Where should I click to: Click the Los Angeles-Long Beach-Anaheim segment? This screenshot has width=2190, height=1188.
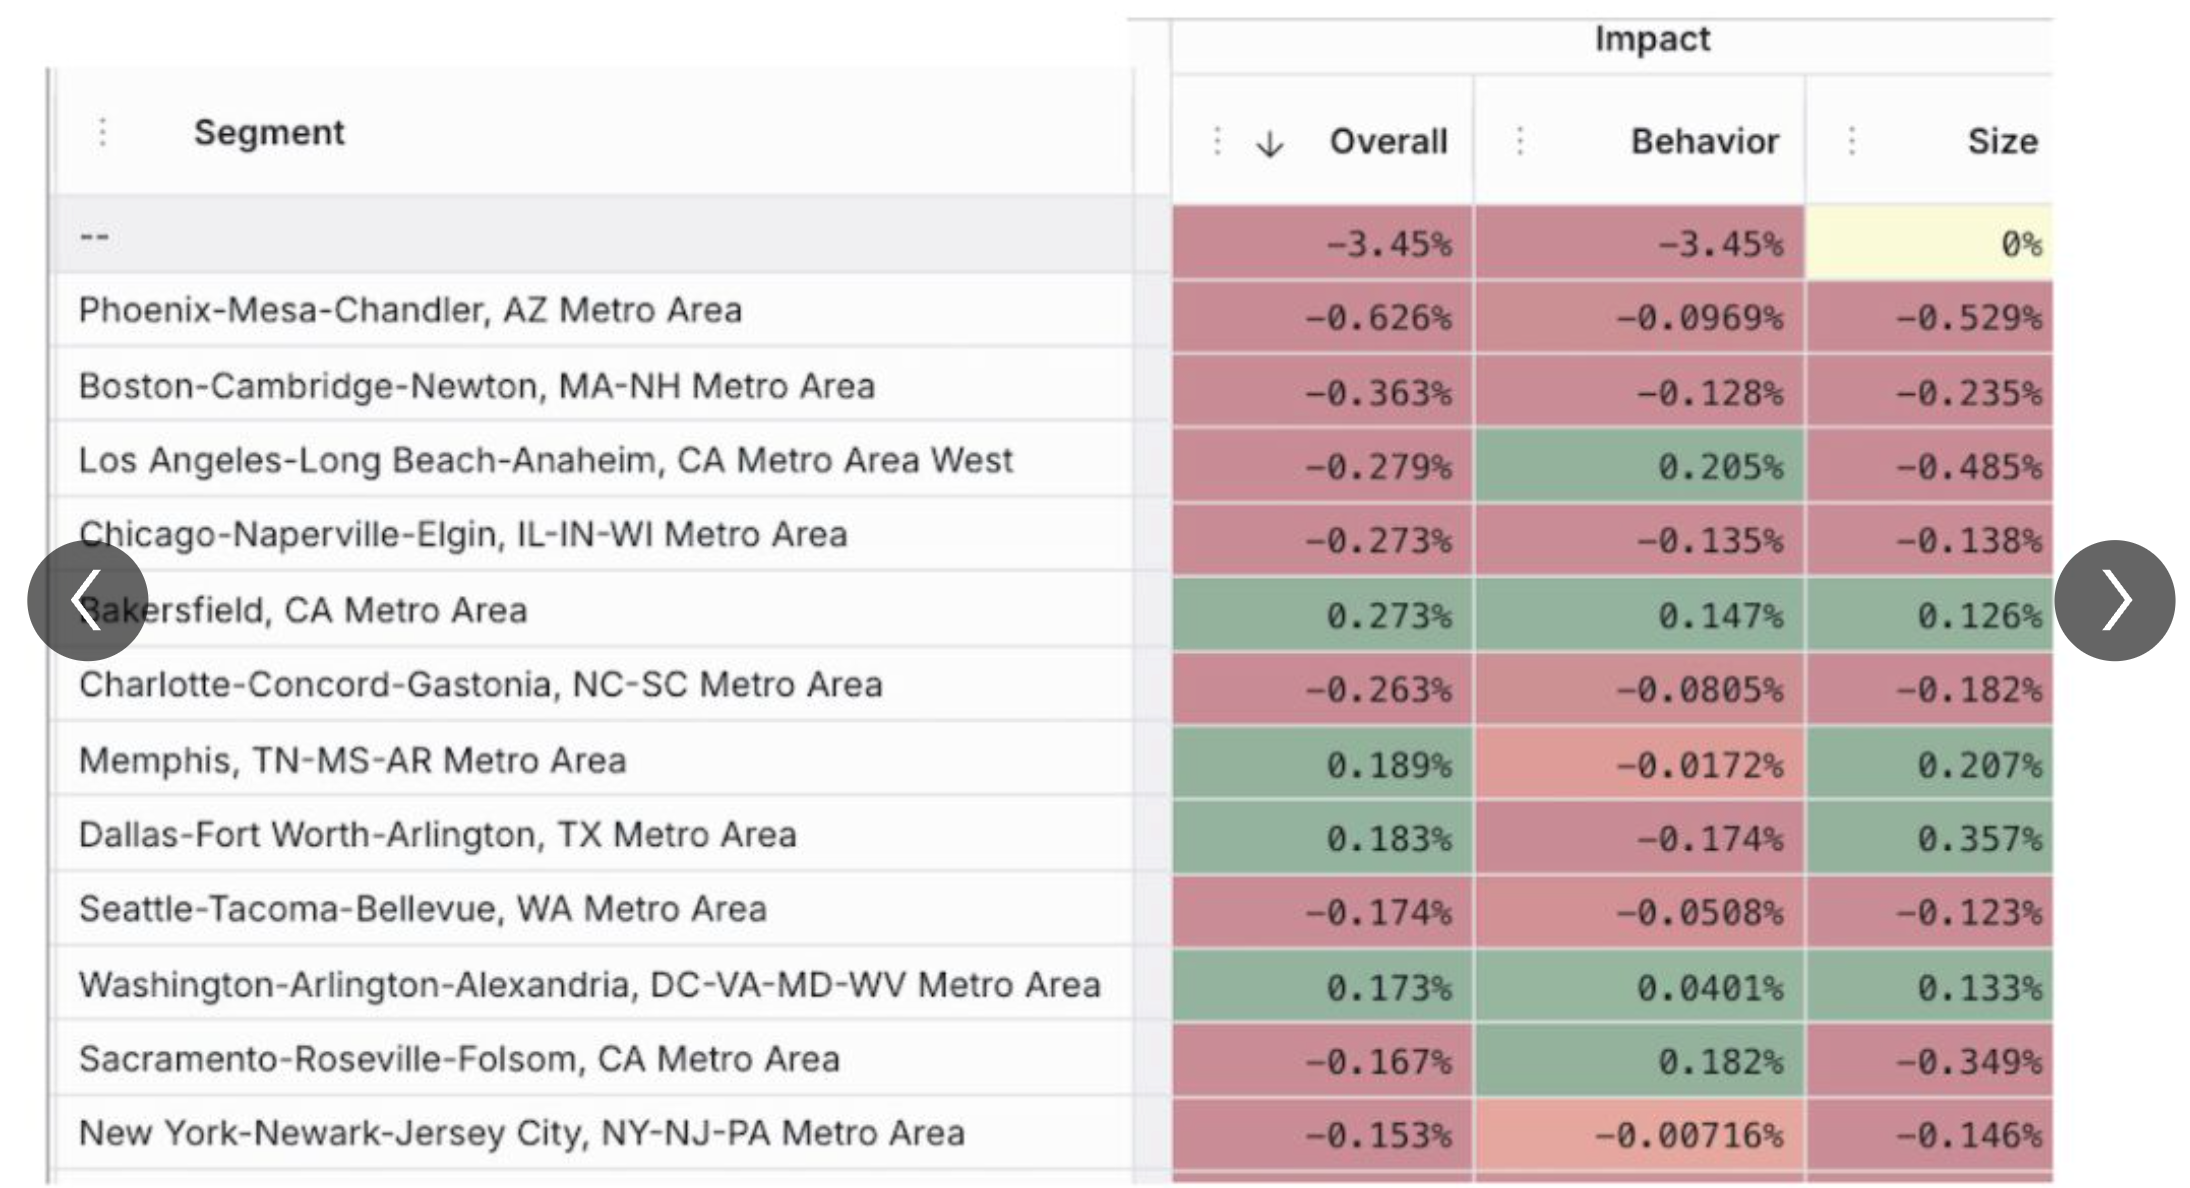(545, 460)
